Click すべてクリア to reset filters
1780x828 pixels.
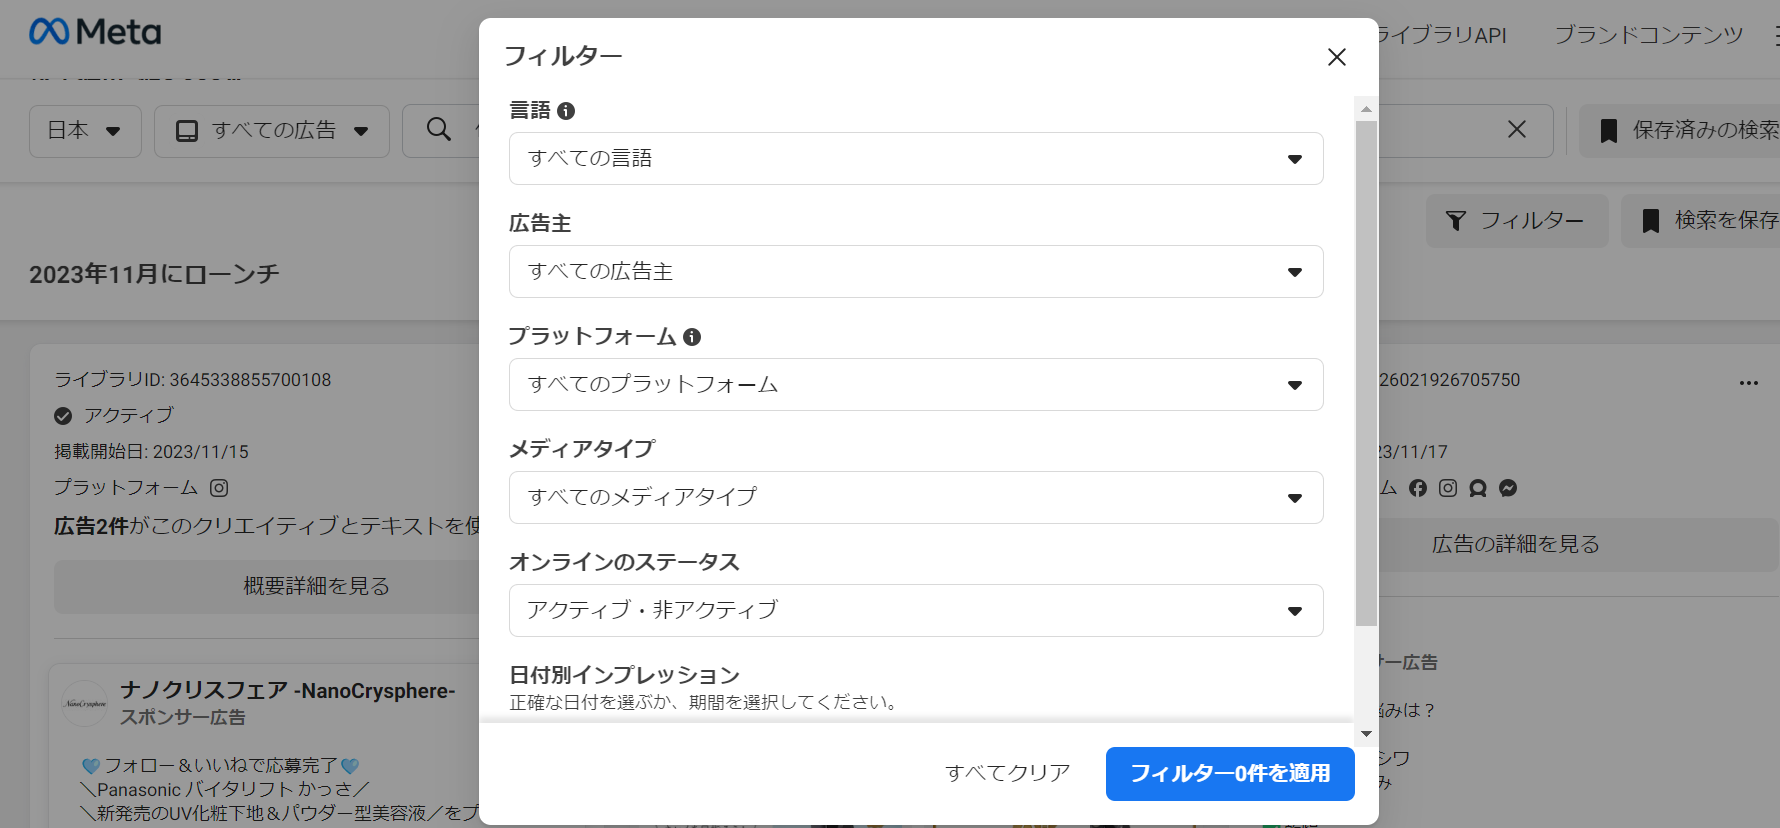[1007, 773]
